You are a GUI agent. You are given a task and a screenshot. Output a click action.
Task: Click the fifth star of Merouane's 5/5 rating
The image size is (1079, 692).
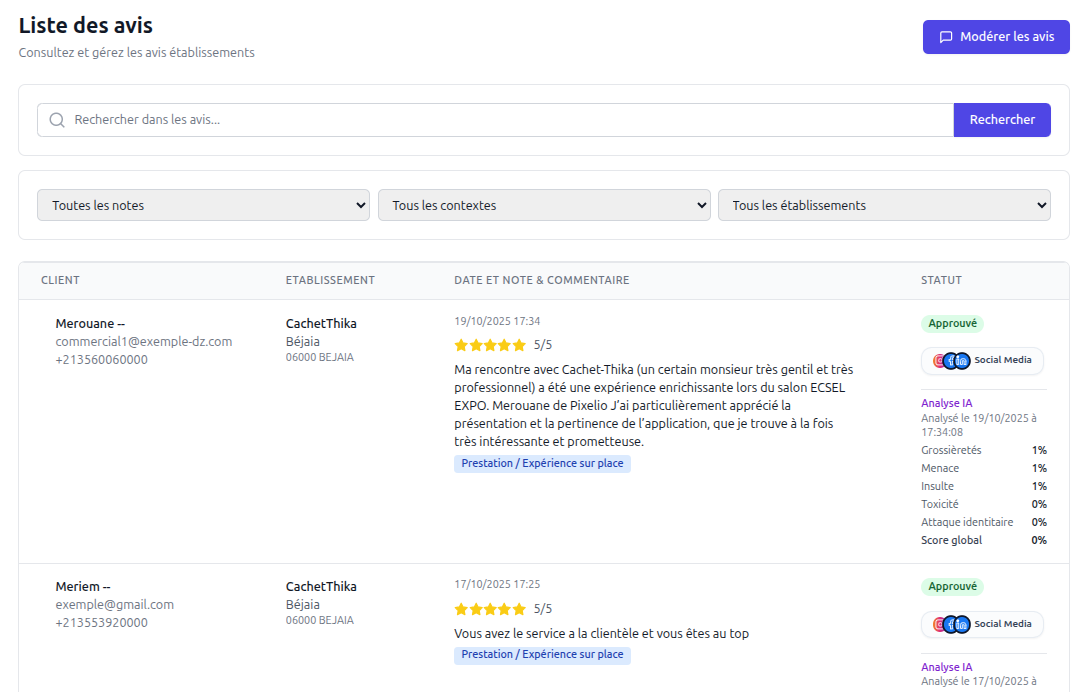pos(518,344)
